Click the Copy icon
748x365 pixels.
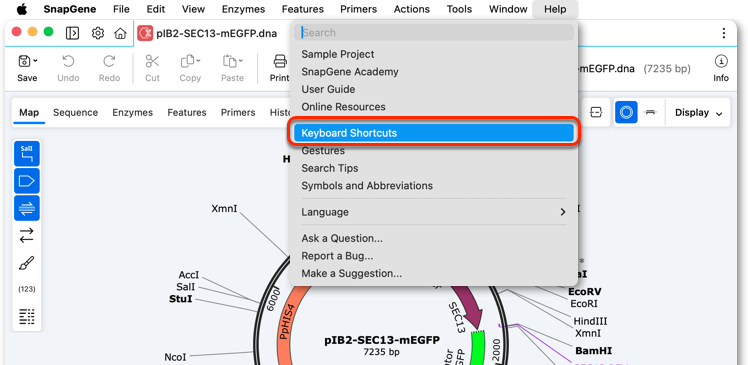[187, 61]
